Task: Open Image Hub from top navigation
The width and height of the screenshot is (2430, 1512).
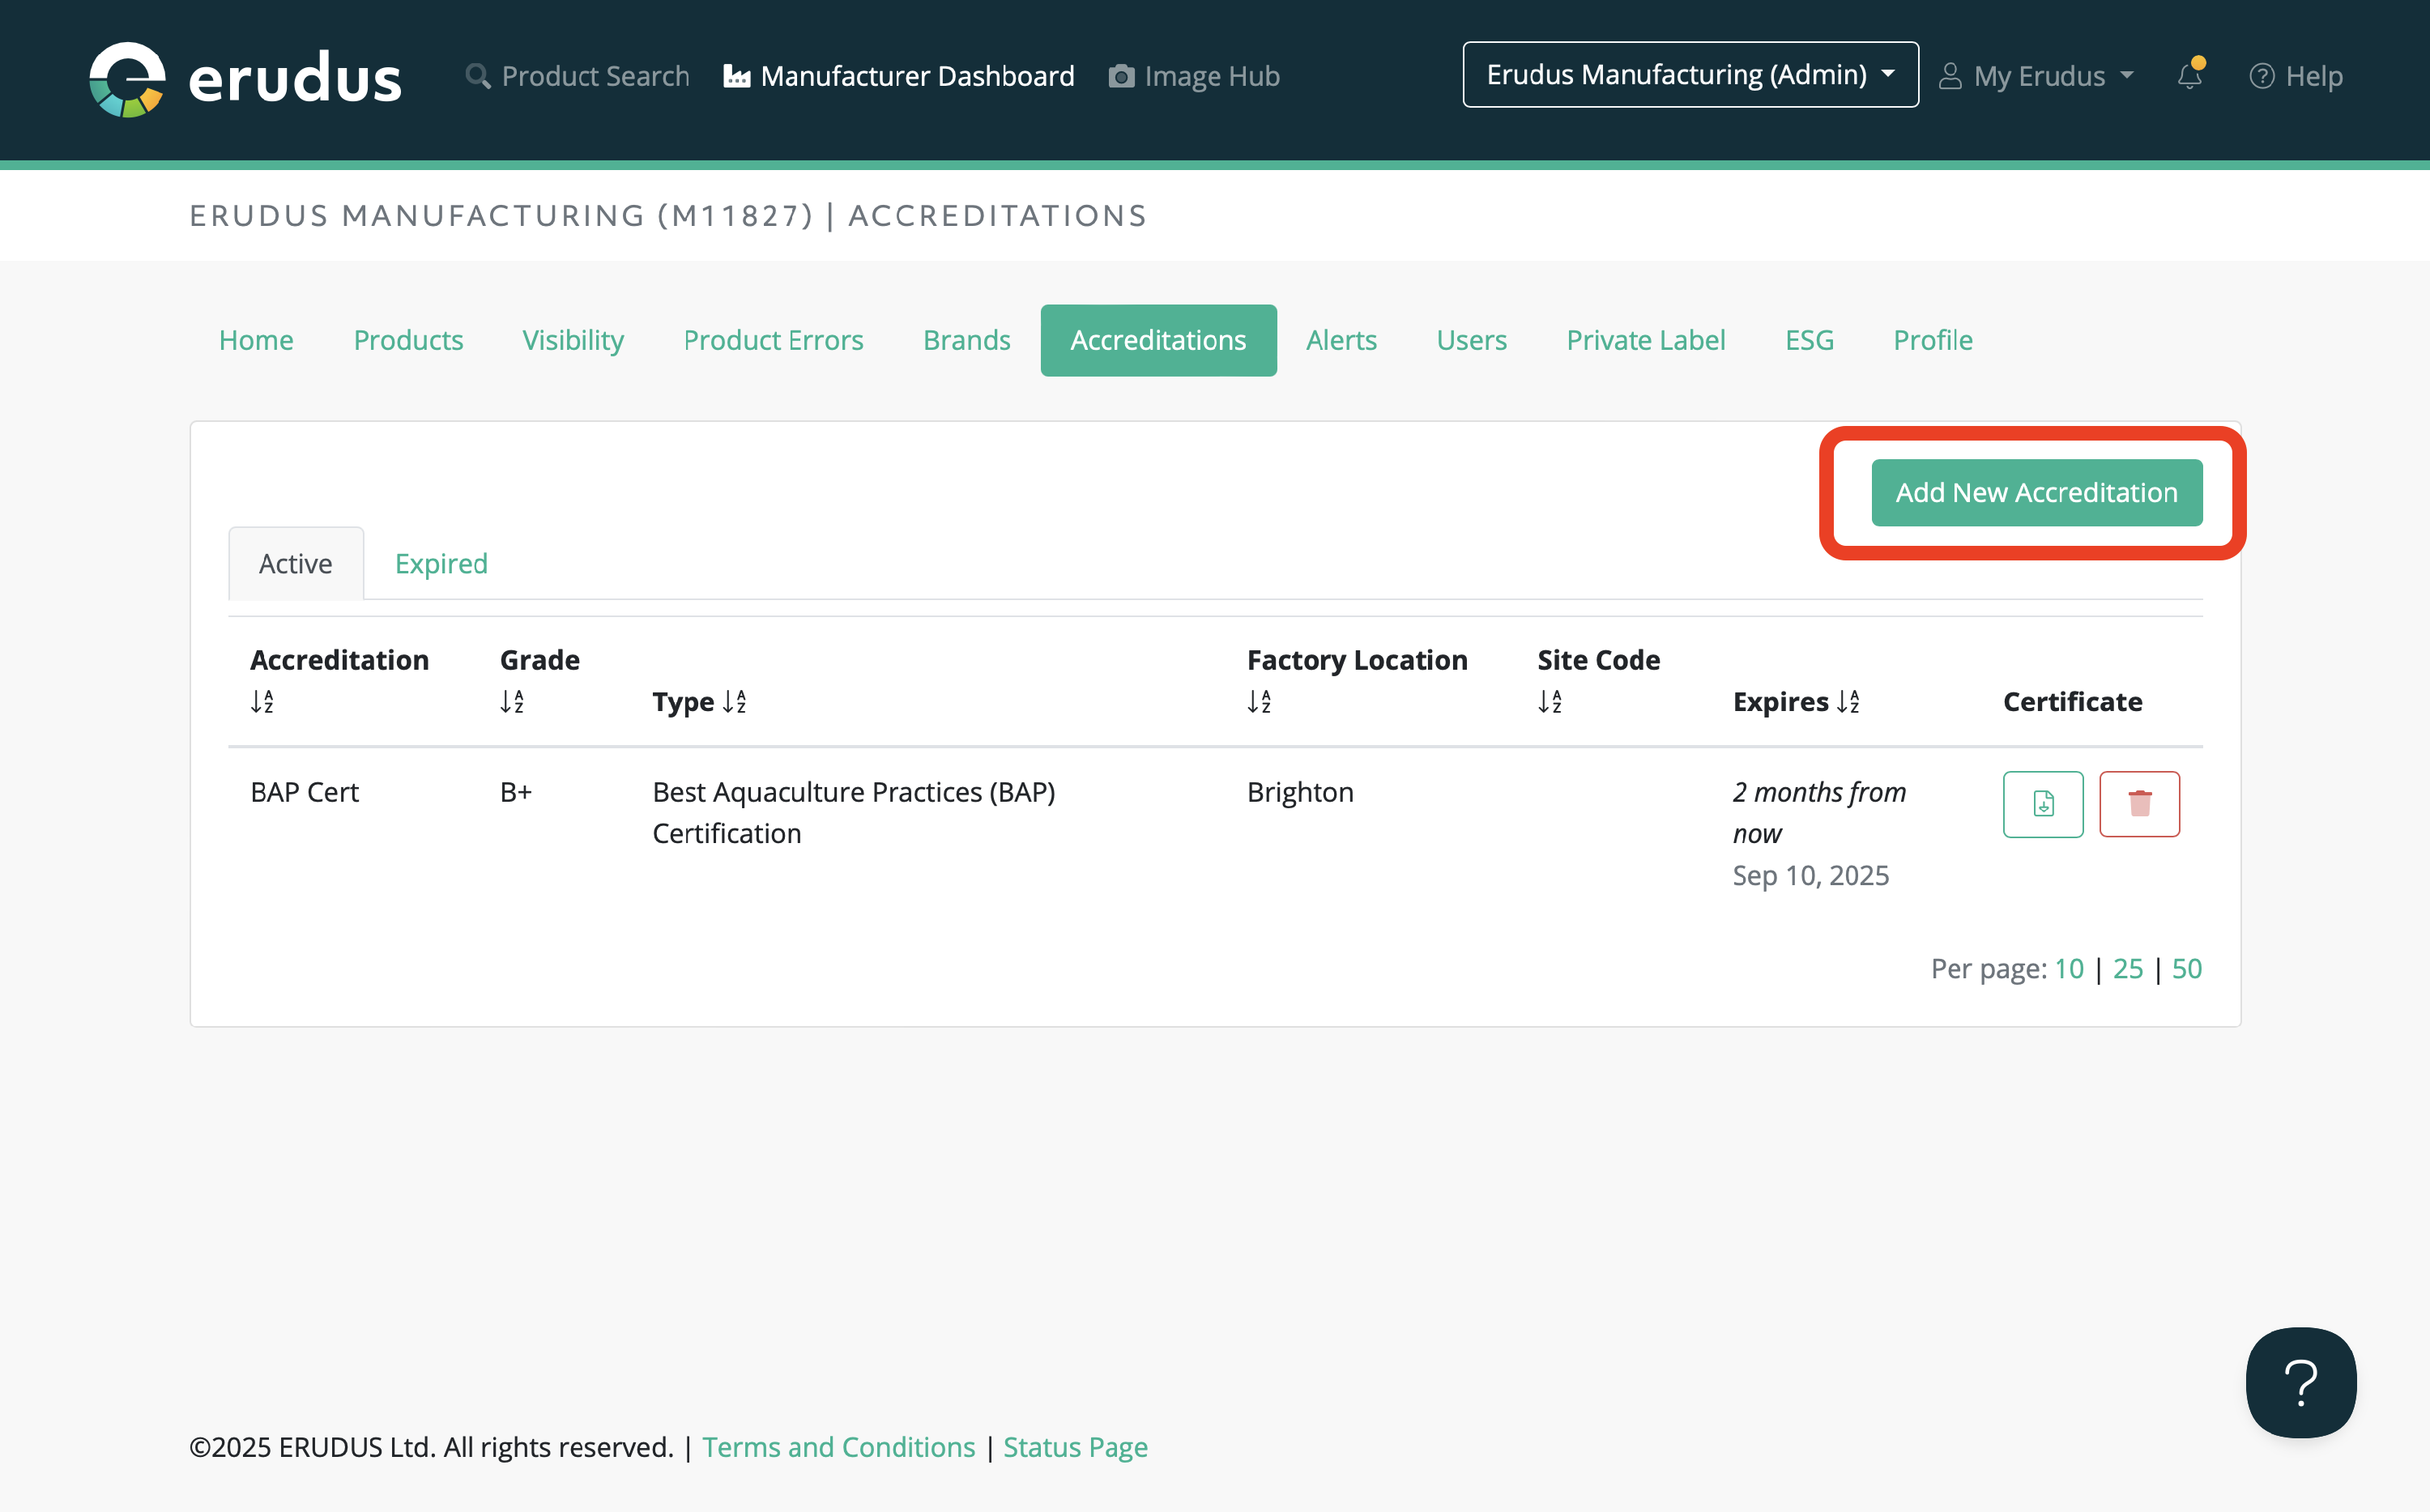Action: 1194,76
